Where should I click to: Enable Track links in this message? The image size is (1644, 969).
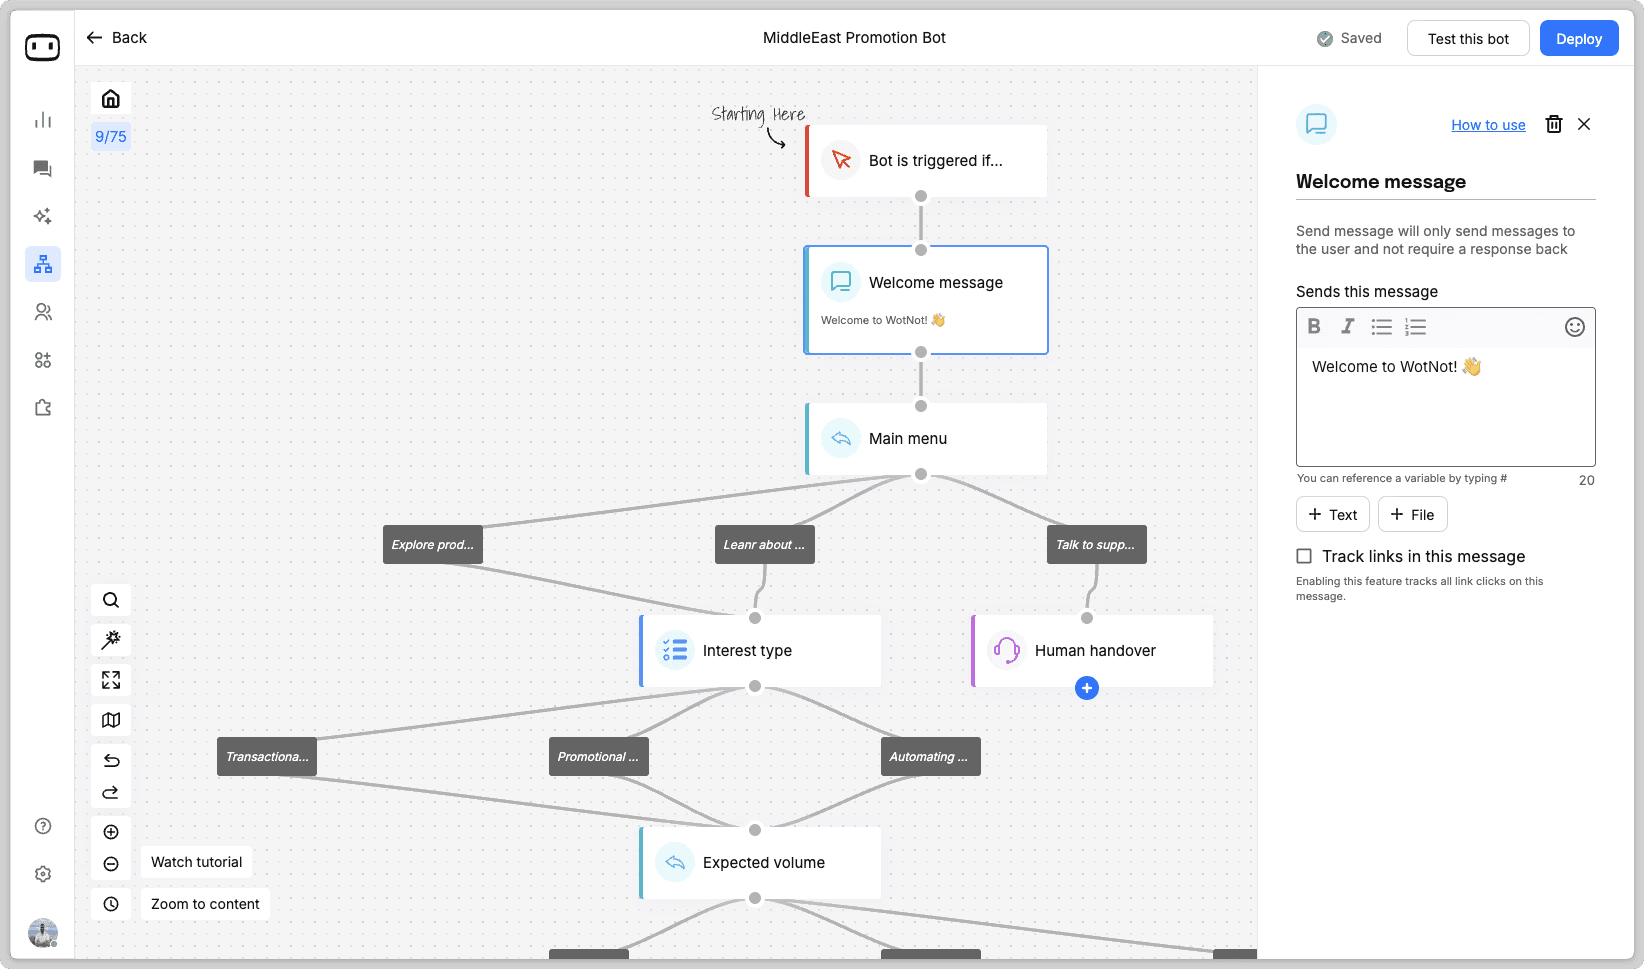[x=1304, y=556]
